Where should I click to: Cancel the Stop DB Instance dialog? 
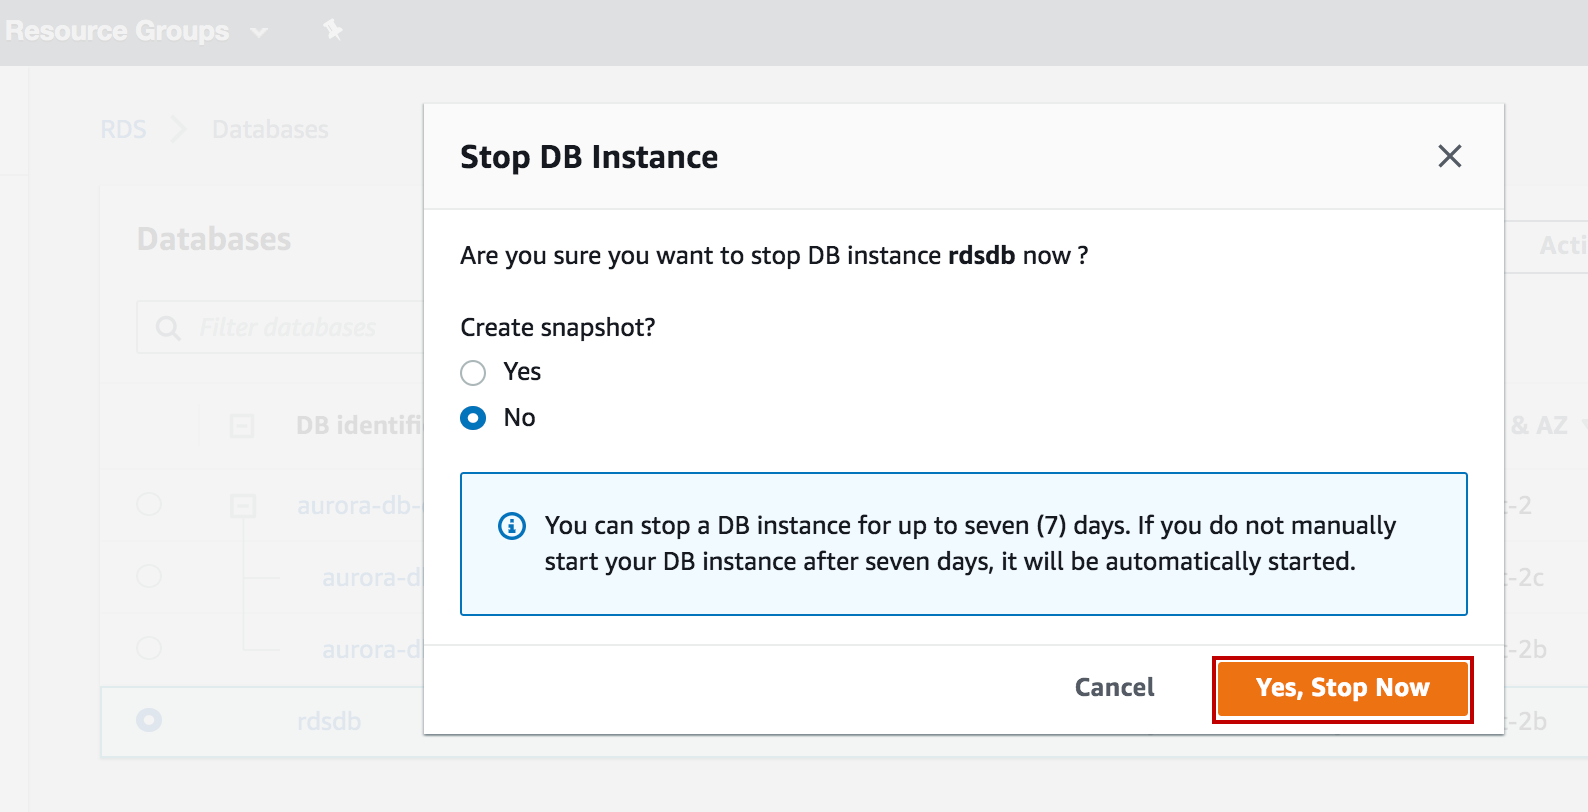pos(1114,688)
